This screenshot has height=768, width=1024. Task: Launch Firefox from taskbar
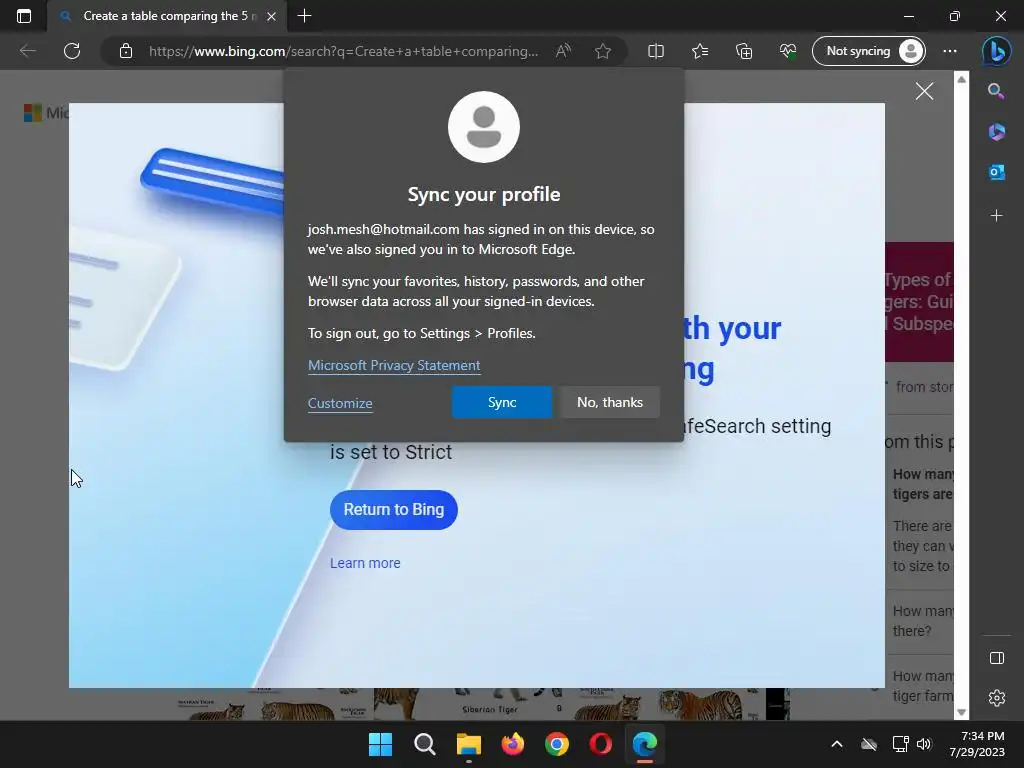[513, 744]
